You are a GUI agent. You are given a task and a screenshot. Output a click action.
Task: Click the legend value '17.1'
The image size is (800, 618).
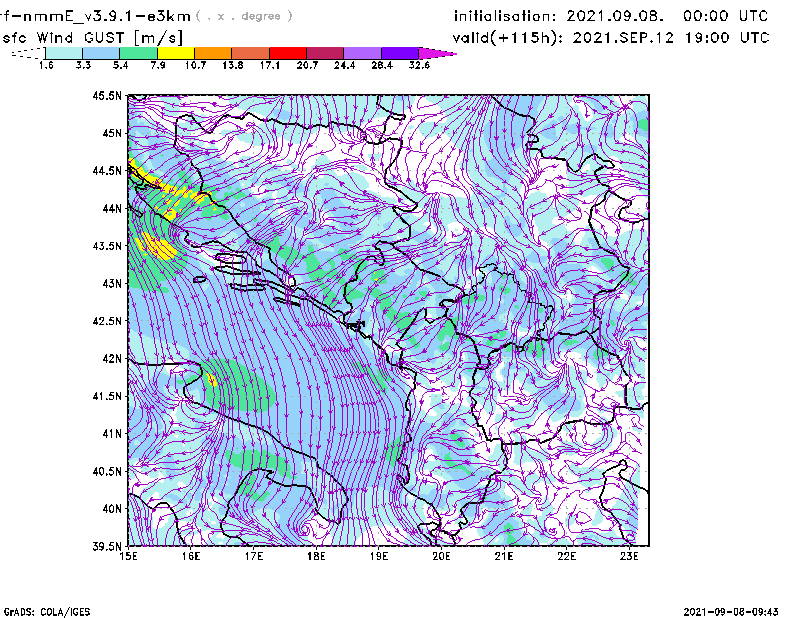point(270,65)
